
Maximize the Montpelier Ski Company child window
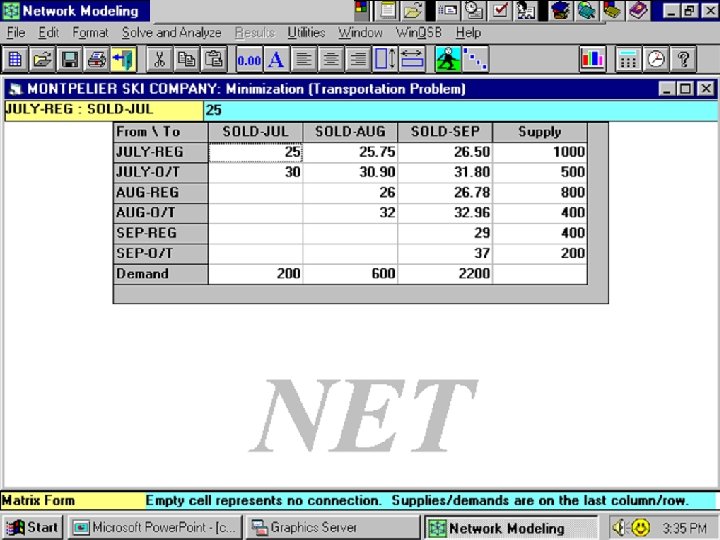686,89
